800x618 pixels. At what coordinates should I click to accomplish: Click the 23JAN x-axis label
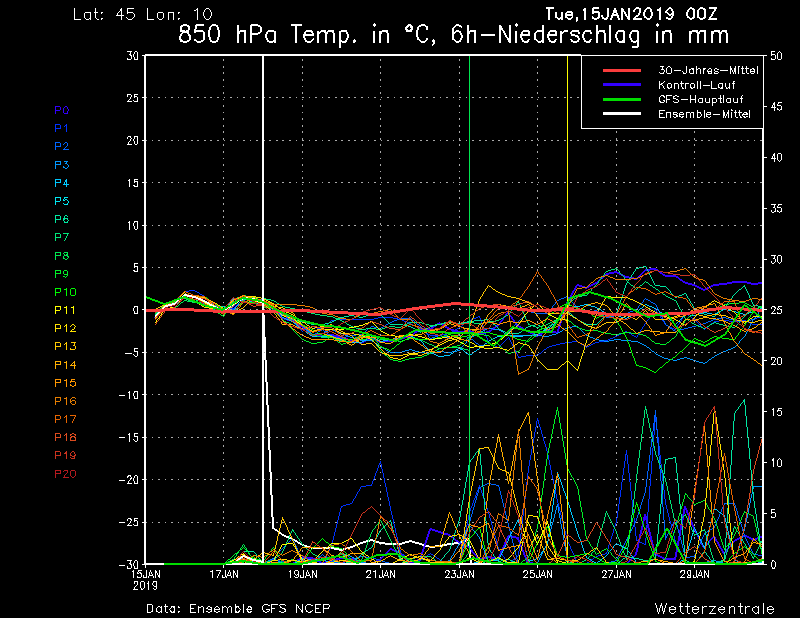pyautogui.click(x=459, y=575)
